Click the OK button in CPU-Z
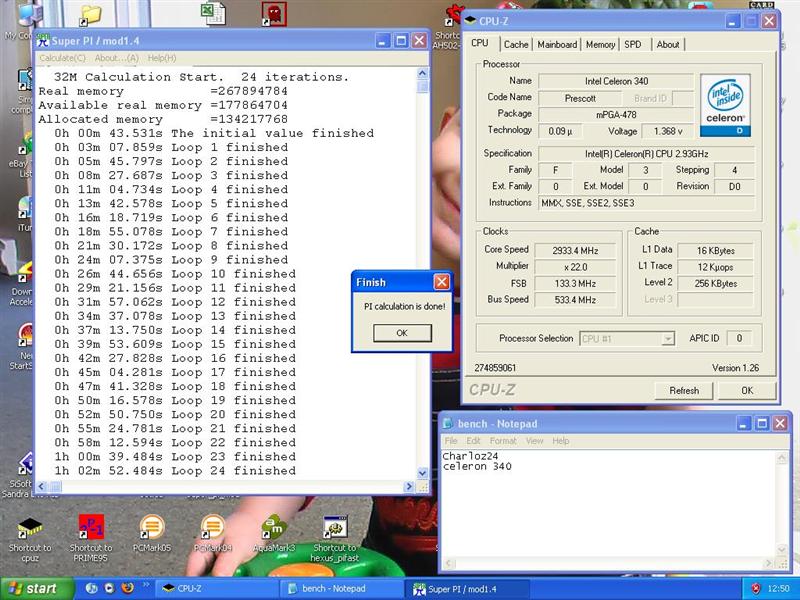This screenshot has width=800, height=600. [x=747, y=390]
